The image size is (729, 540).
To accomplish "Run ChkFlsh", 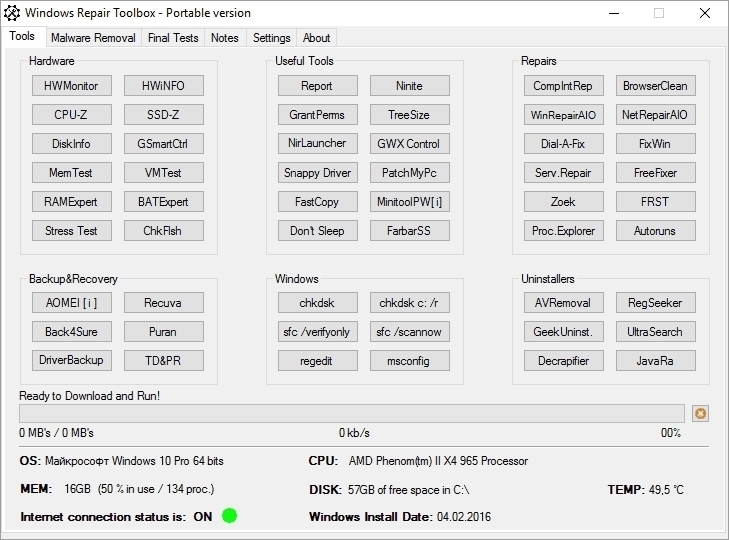I will pos(164,231).
